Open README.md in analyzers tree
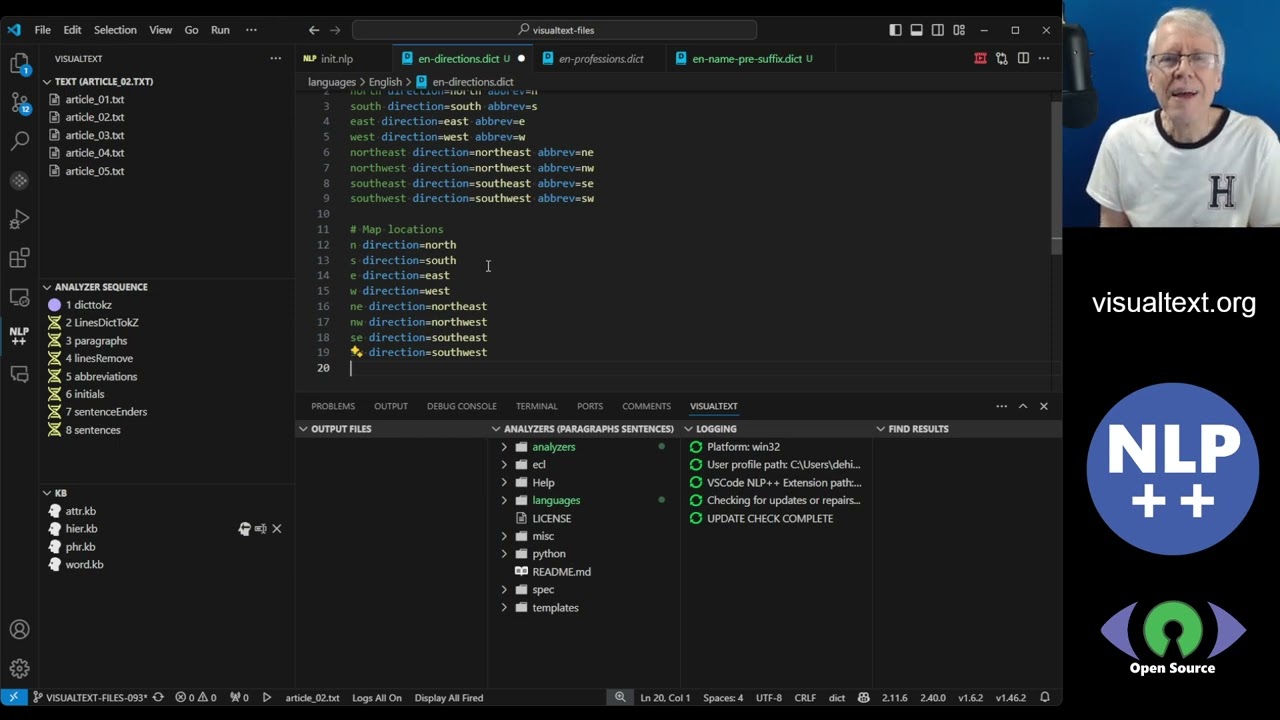The width and height of the screenshot is (1280, 720). tap(561, 572)
